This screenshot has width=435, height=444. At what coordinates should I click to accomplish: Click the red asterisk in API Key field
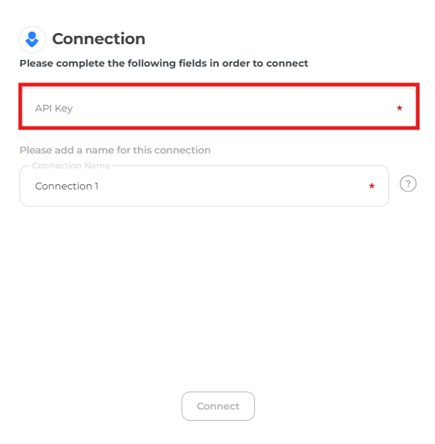(399, 108)
